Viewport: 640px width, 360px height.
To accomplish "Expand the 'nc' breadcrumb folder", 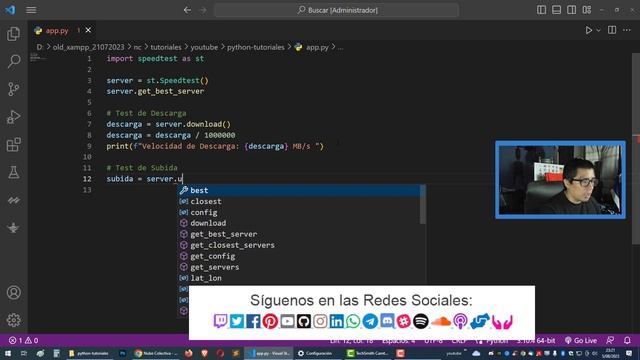I will 138,47.
